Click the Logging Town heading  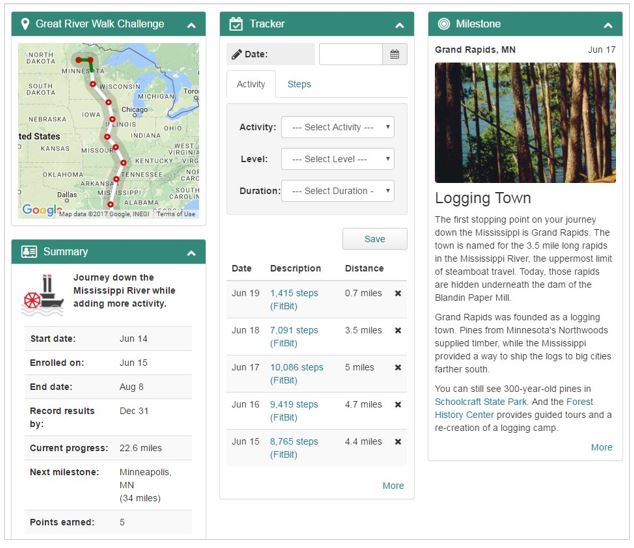[483, 198]
